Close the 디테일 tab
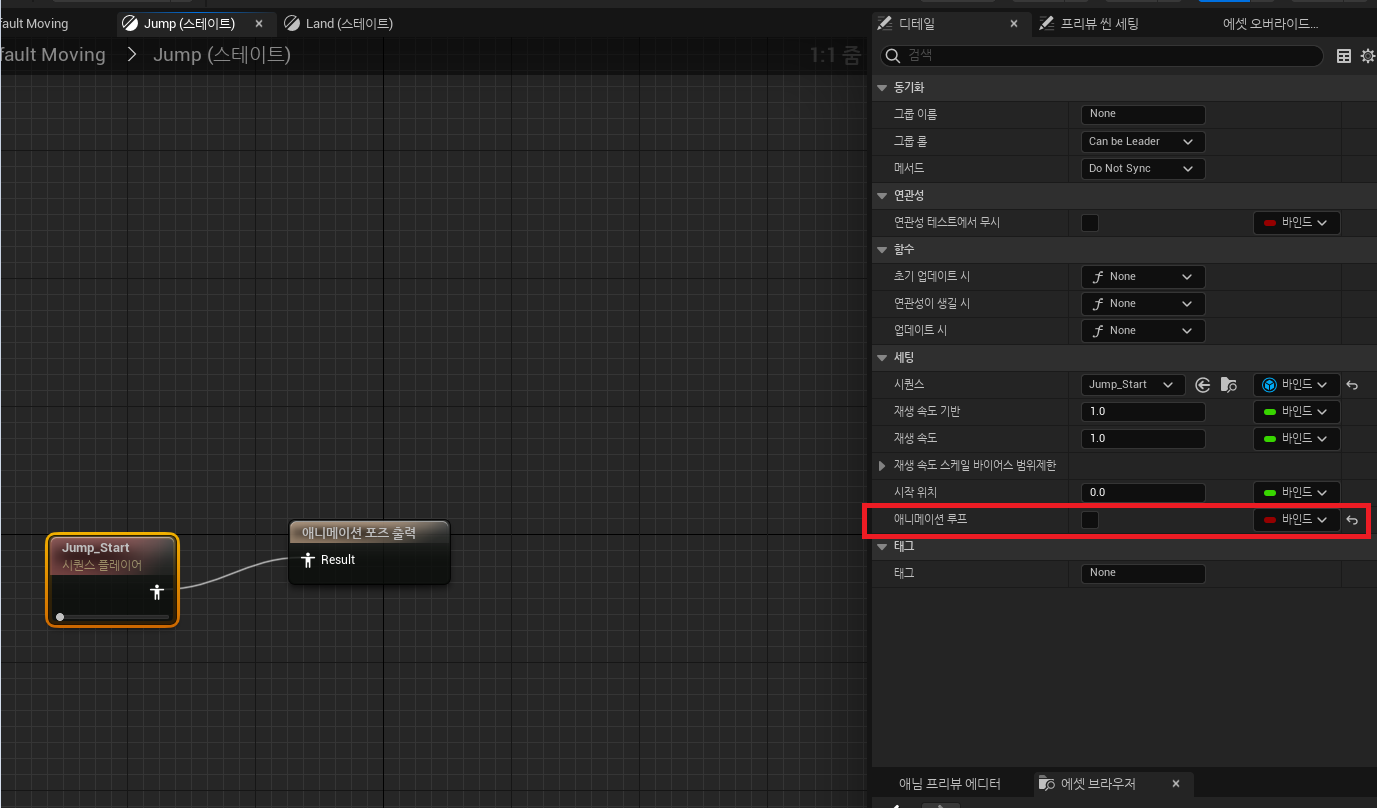Image resolution: width=1377 pixels, height=808 pixels. (x=1014, y=23)
